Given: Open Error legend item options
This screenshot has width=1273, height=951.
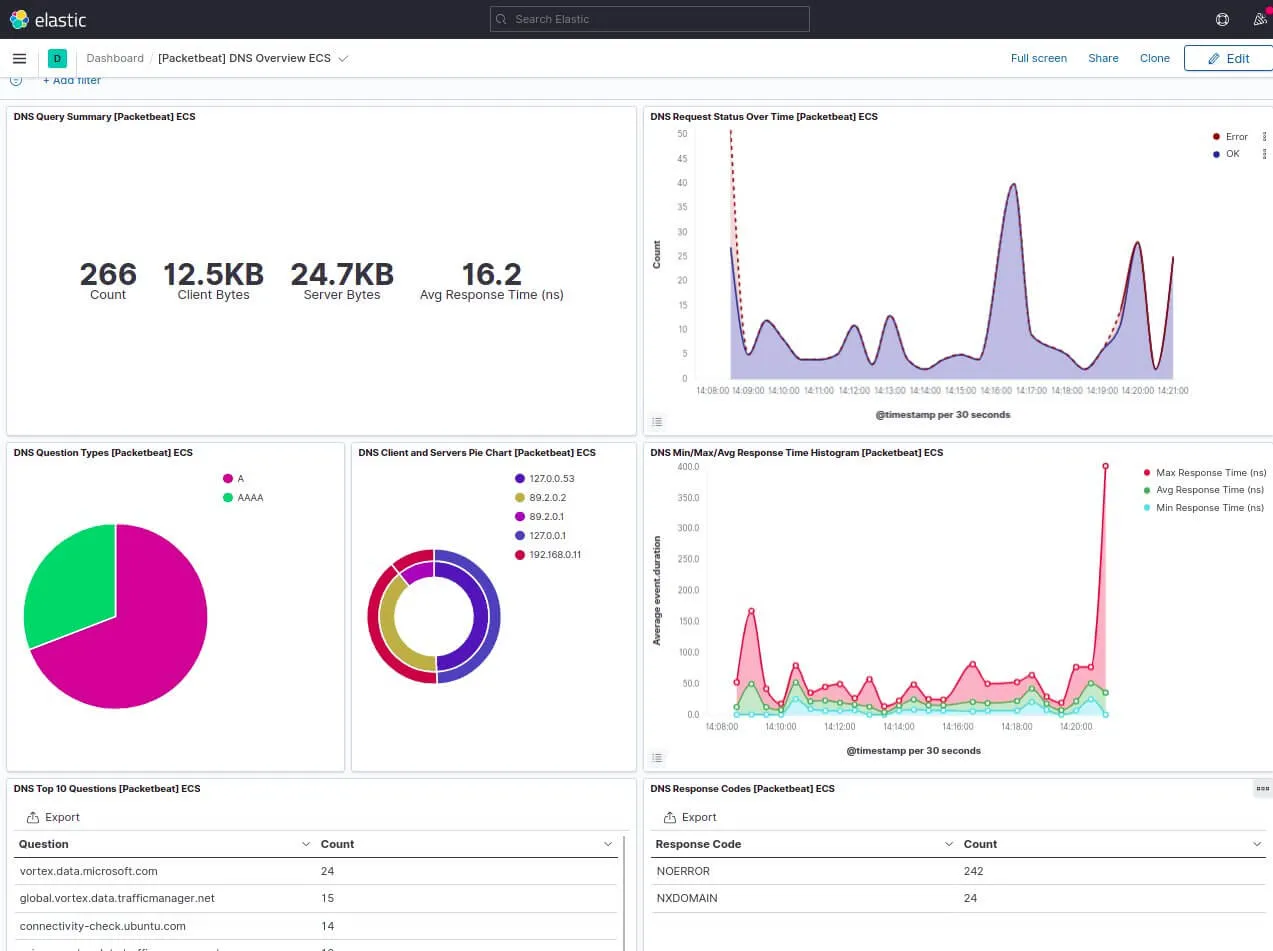Looking at the screenshot, I should (x=1265, y=136).
